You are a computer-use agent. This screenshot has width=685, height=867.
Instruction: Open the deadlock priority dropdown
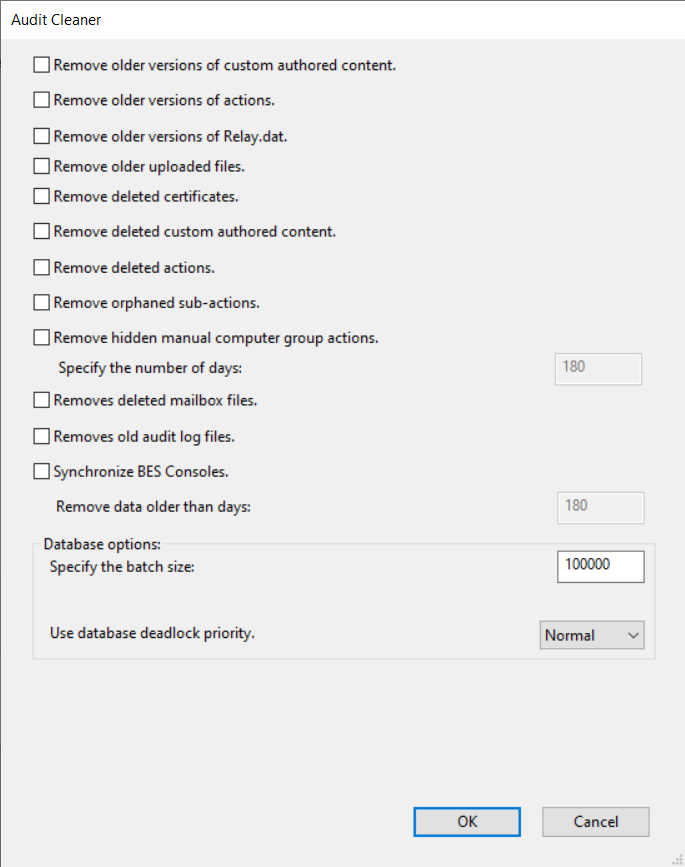click(x=591, y=635)
